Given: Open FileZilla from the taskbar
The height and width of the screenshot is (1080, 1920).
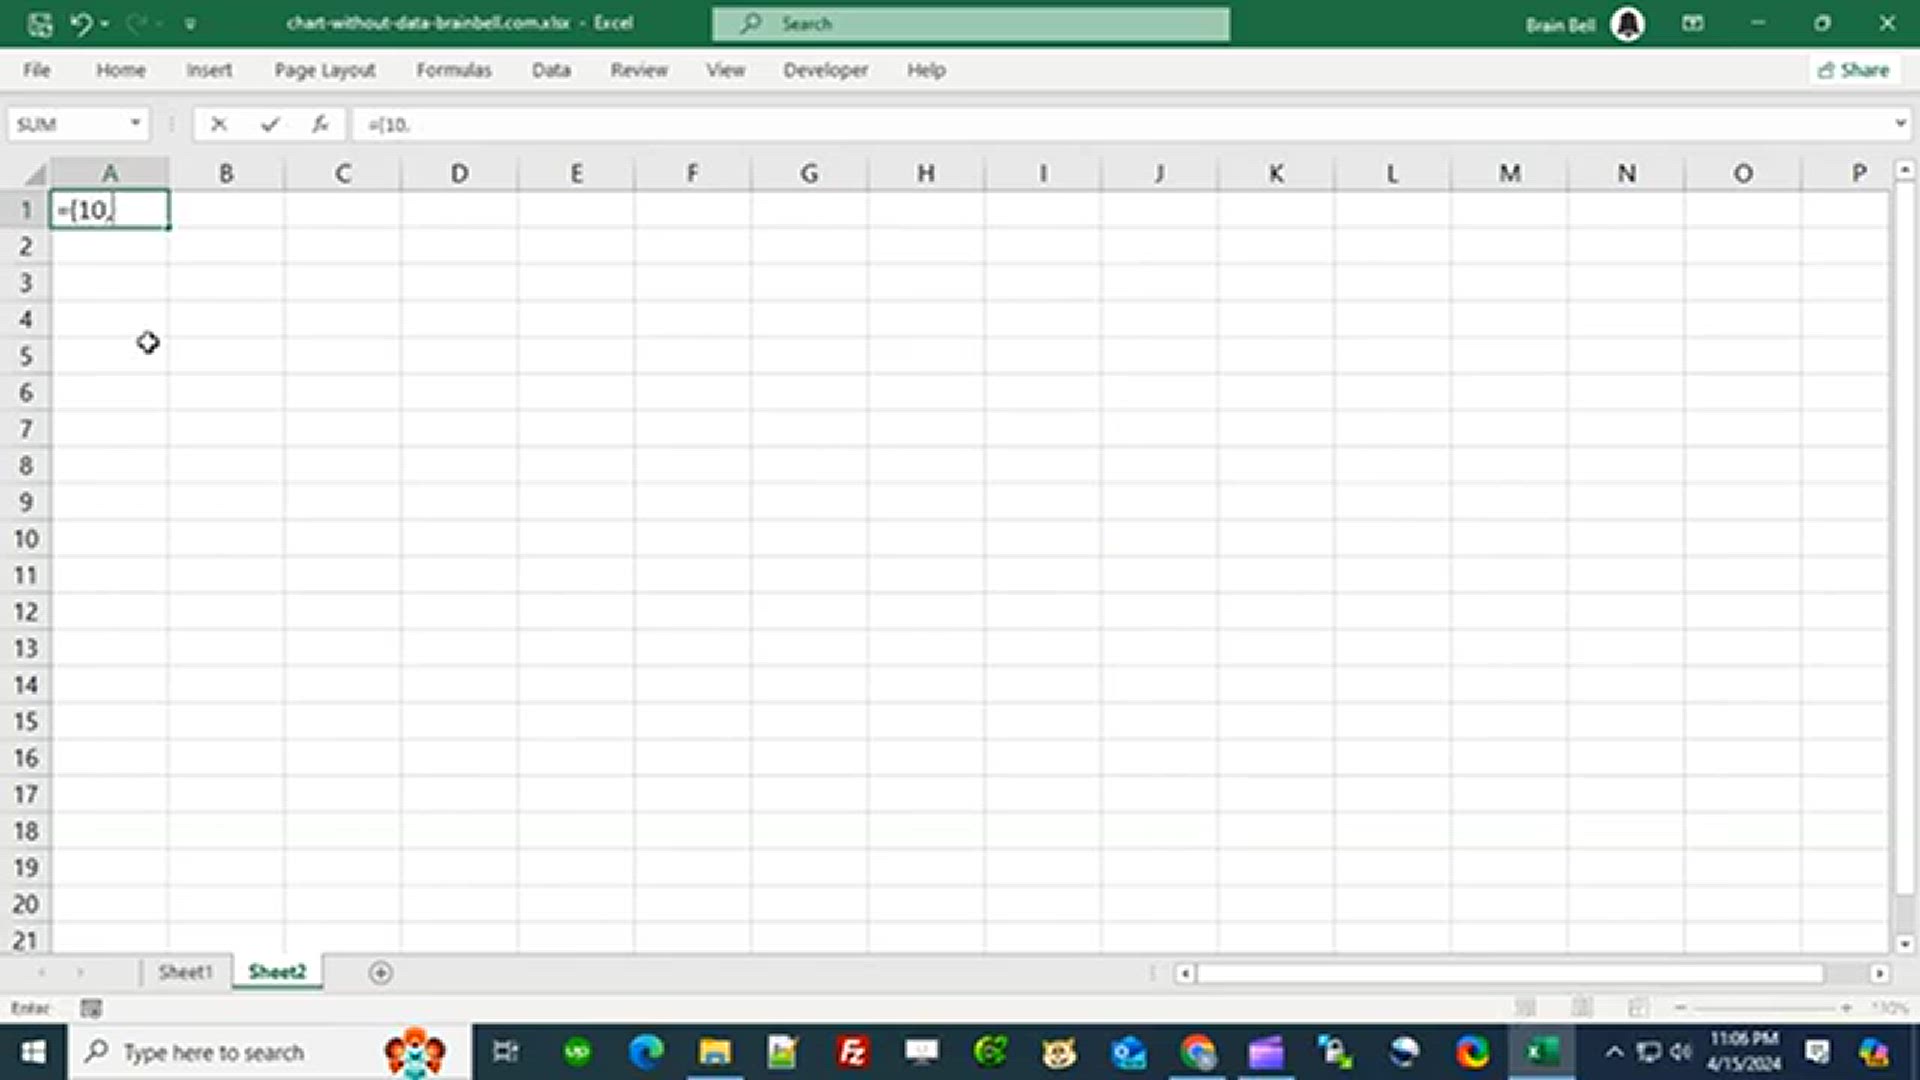Looking at the screenshot, I should tap(851, 1052).
